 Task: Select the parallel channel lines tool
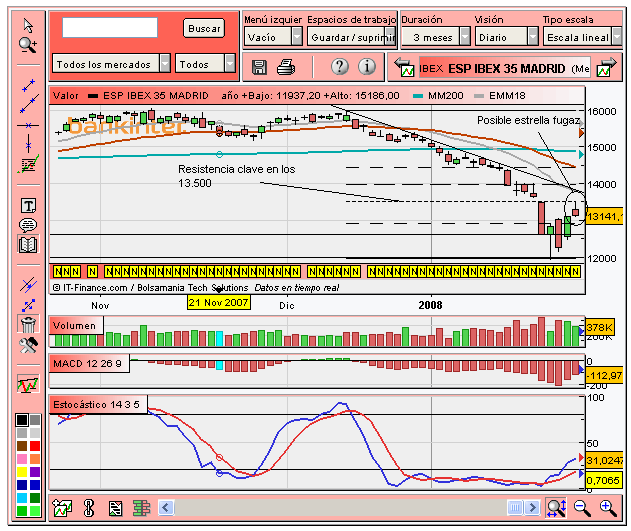tap(28, 285)
